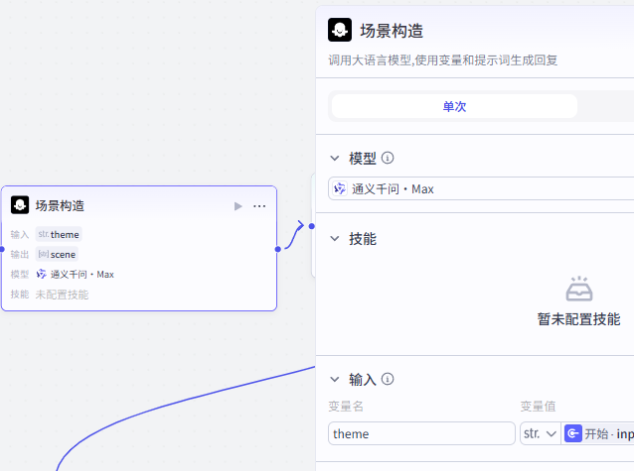Click the theme input tag on the node
The height and width of the screenshot is (471, 641).
59,234
